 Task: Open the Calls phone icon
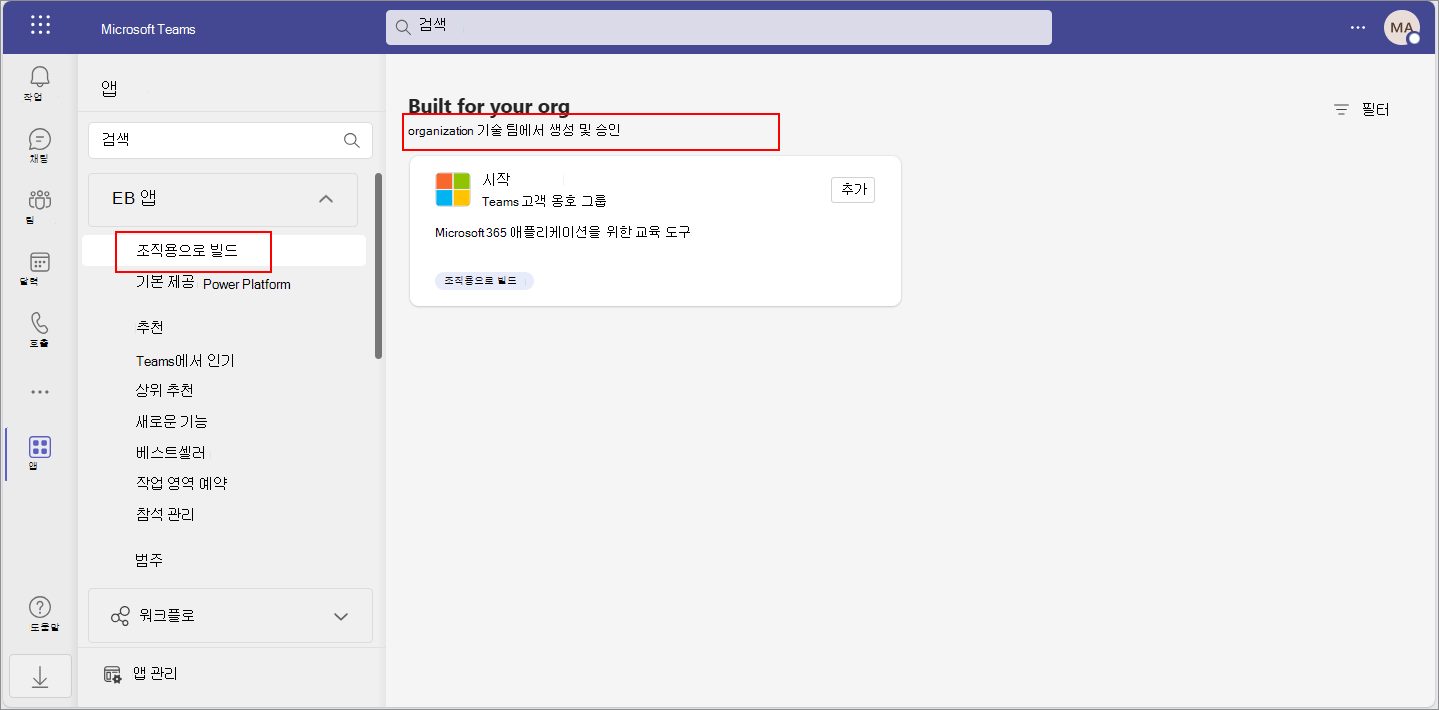[x=40, y=323]
